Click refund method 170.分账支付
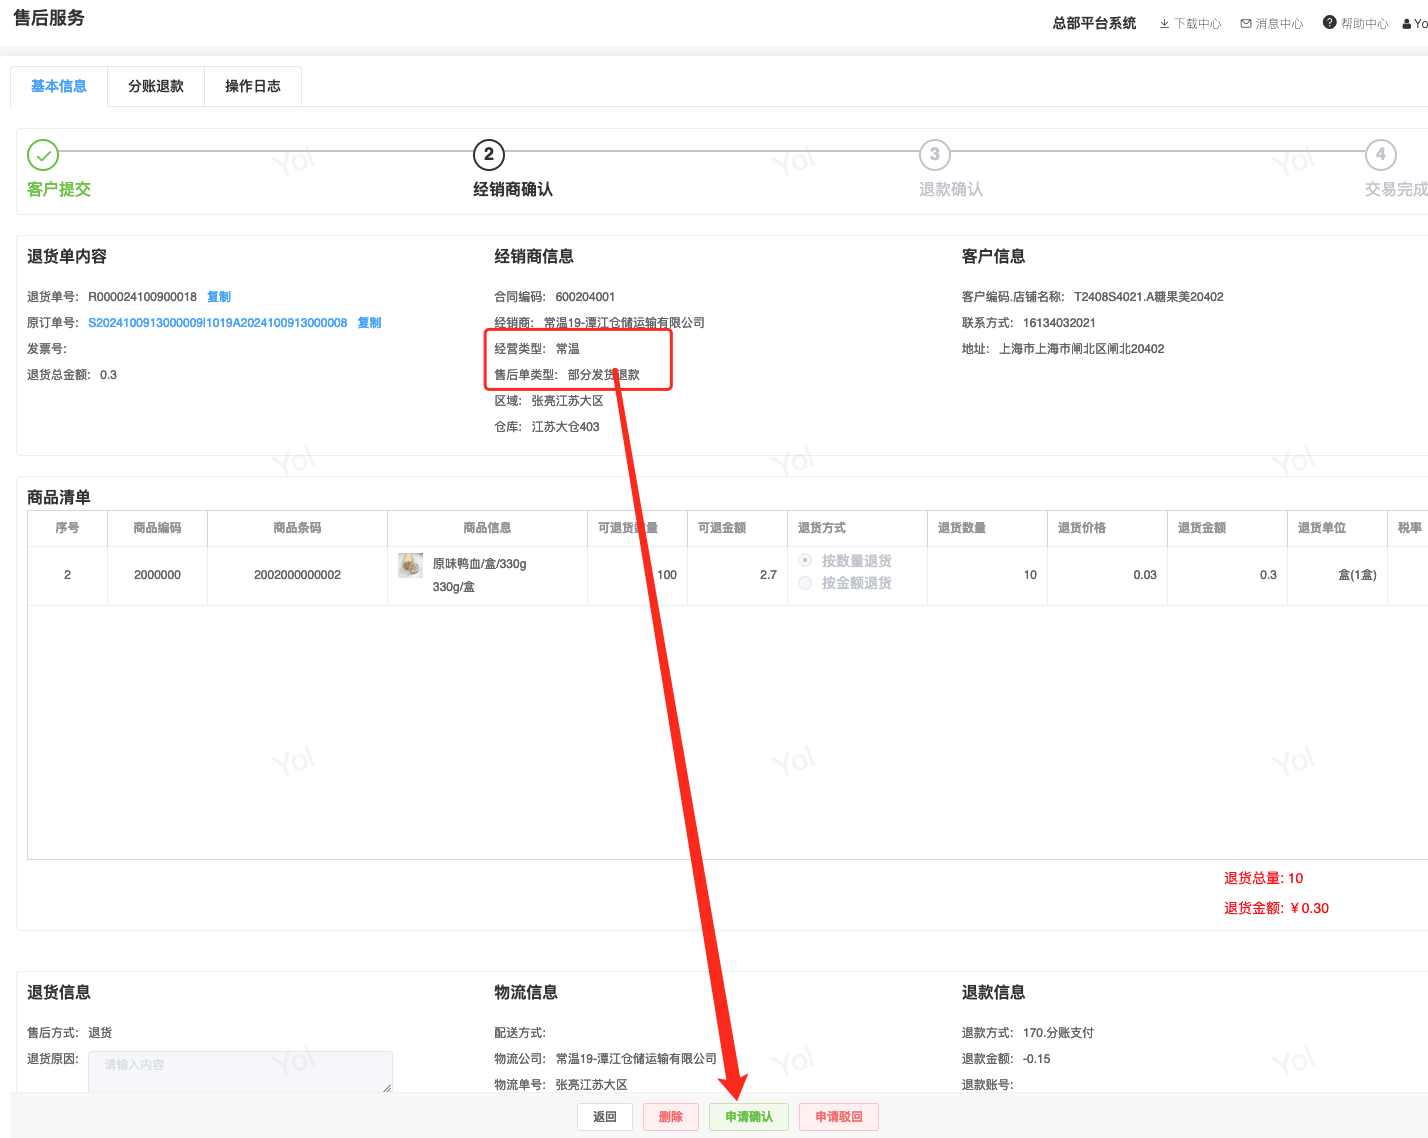The image size is (1428, 1138). [1059, 1033]
